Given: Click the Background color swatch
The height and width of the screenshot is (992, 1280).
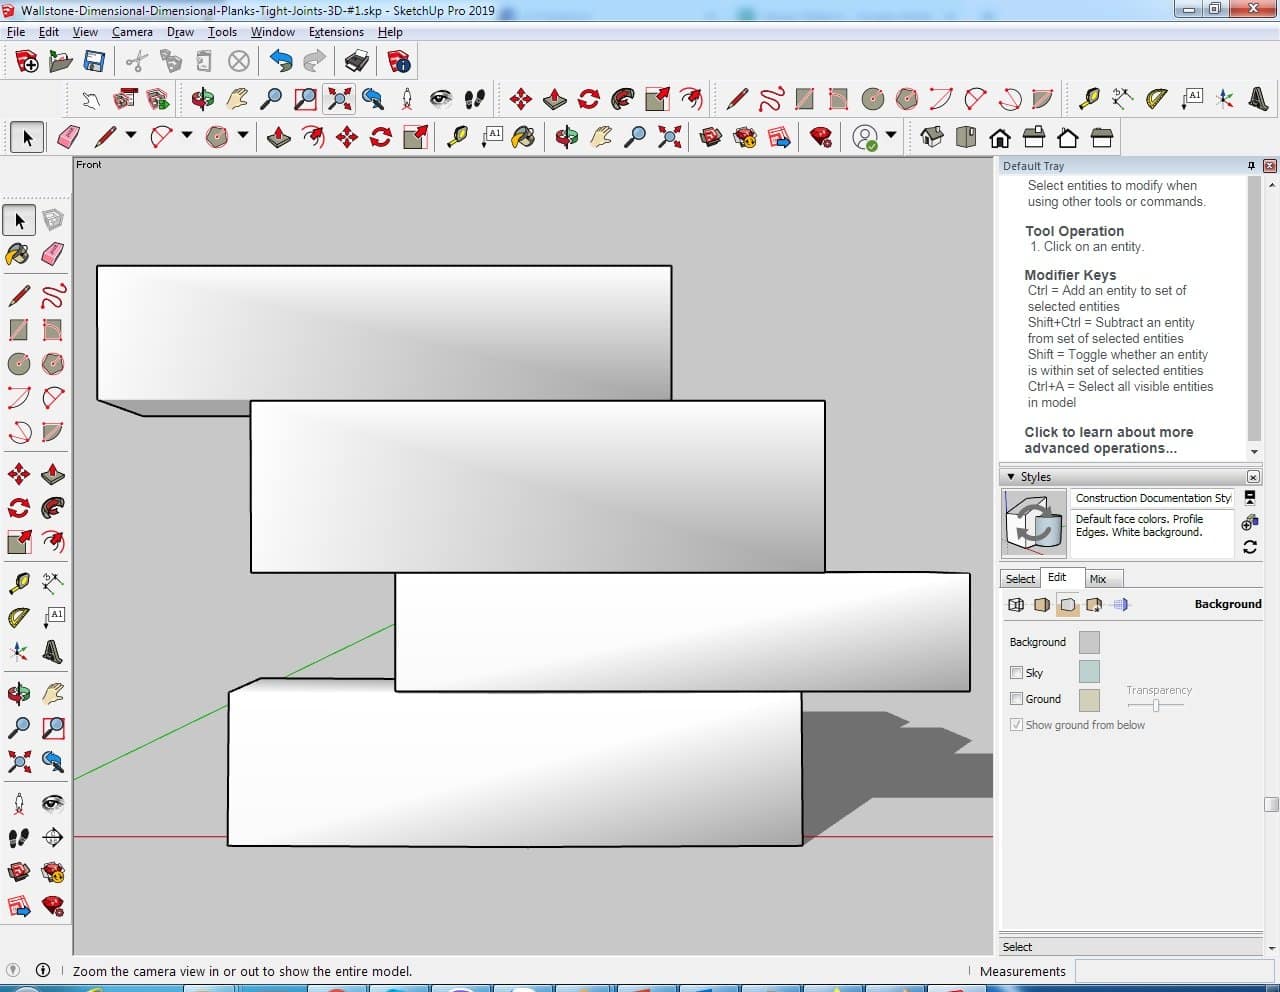Looking at the screenshot, I should 1089,642.
